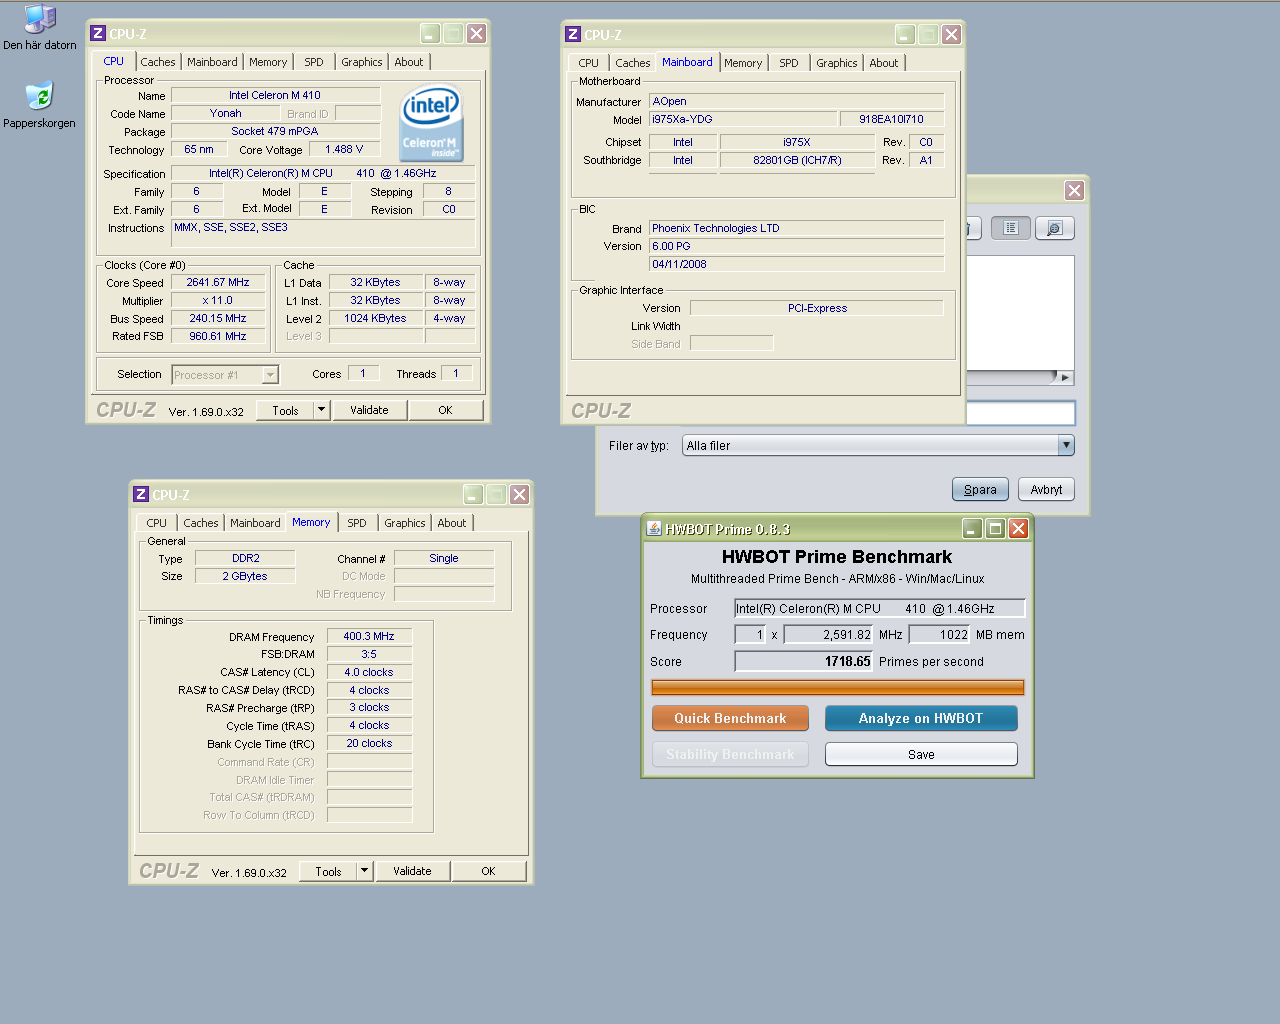
Task: Start the Quick Benchmark
Action: (x=730, y=718)
